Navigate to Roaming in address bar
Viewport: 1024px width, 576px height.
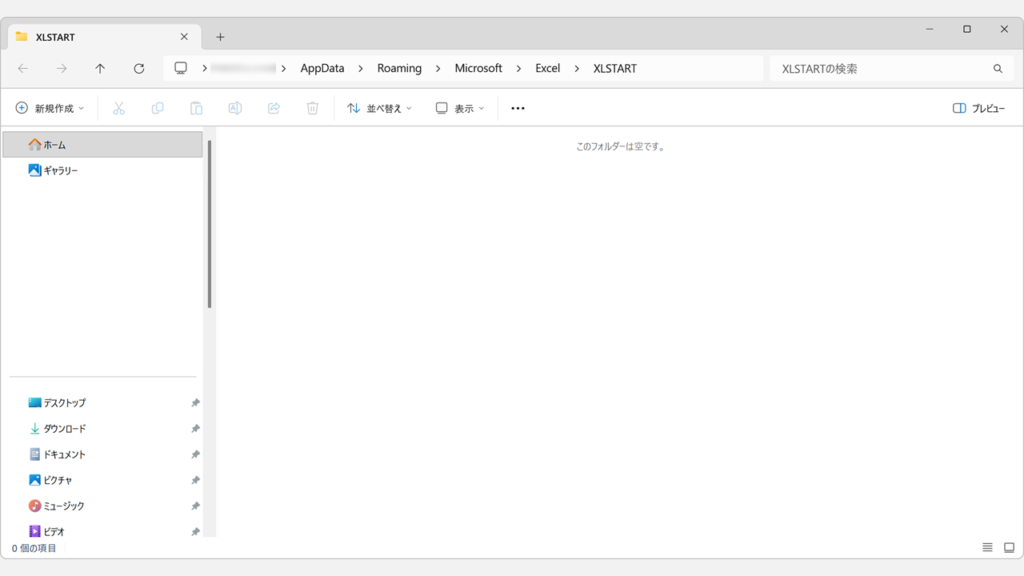[x=399, y=69]
